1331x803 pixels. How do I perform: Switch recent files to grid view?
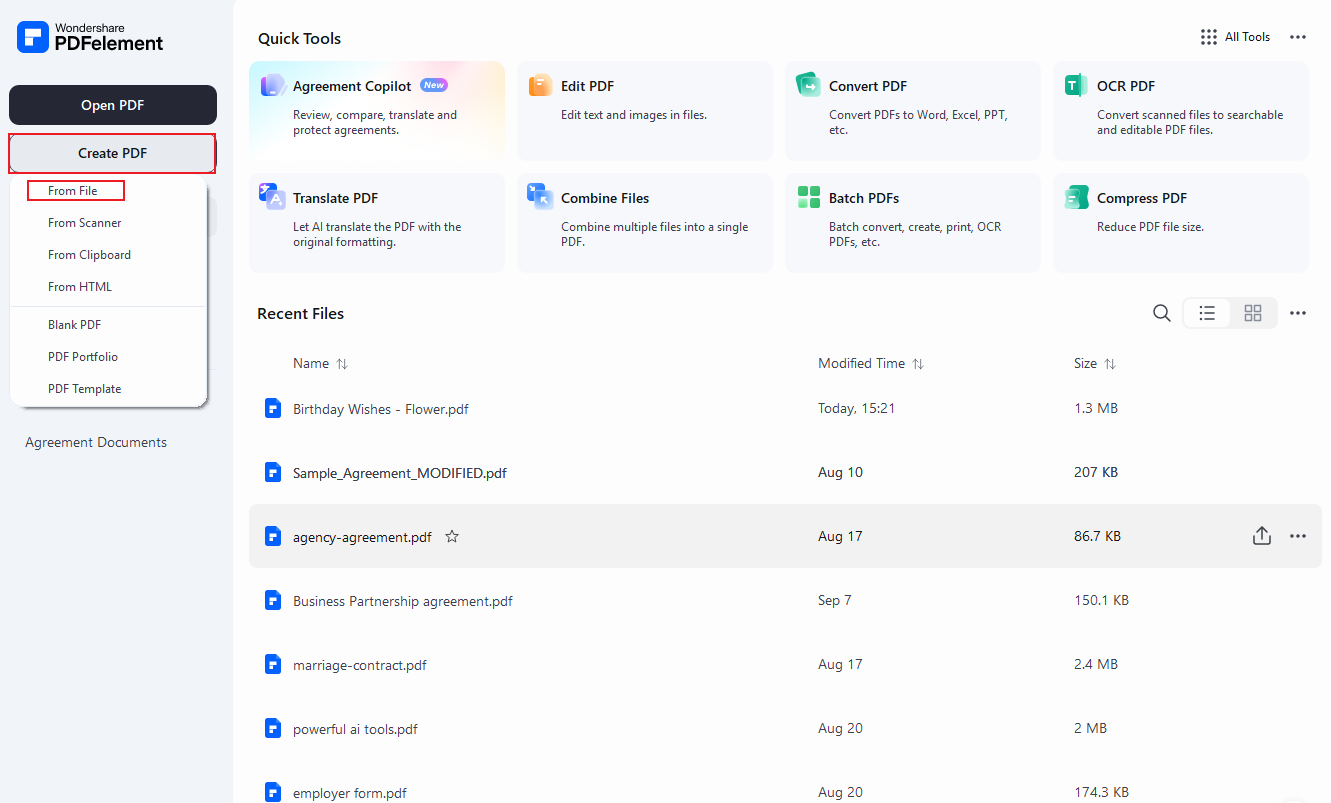click(1253, 313)
